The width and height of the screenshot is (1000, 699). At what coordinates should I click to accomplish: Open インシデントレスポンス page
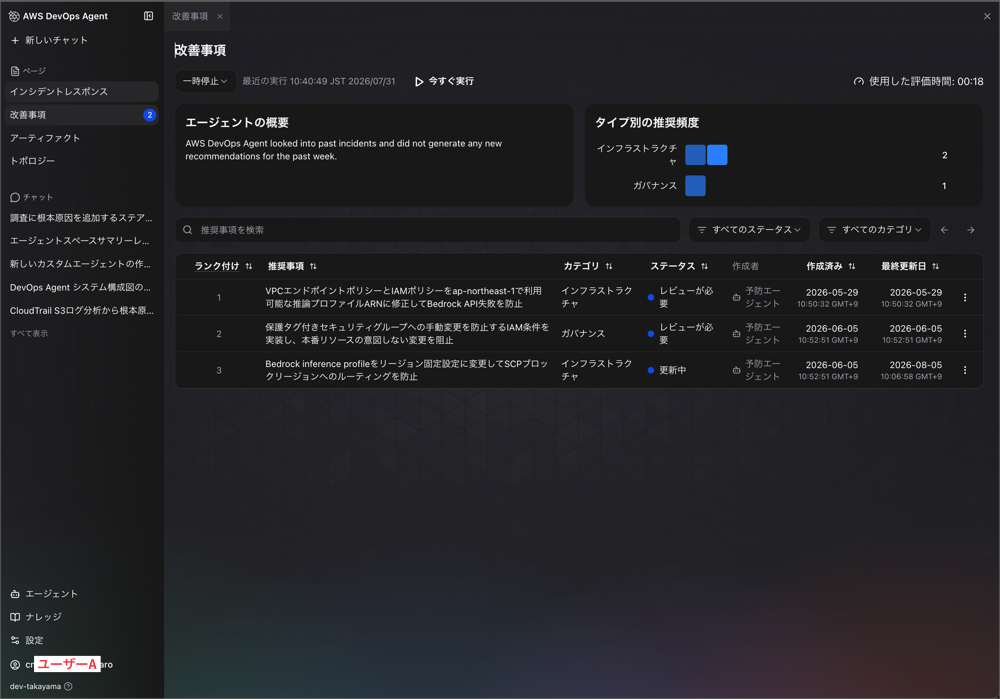click(82, 91)
